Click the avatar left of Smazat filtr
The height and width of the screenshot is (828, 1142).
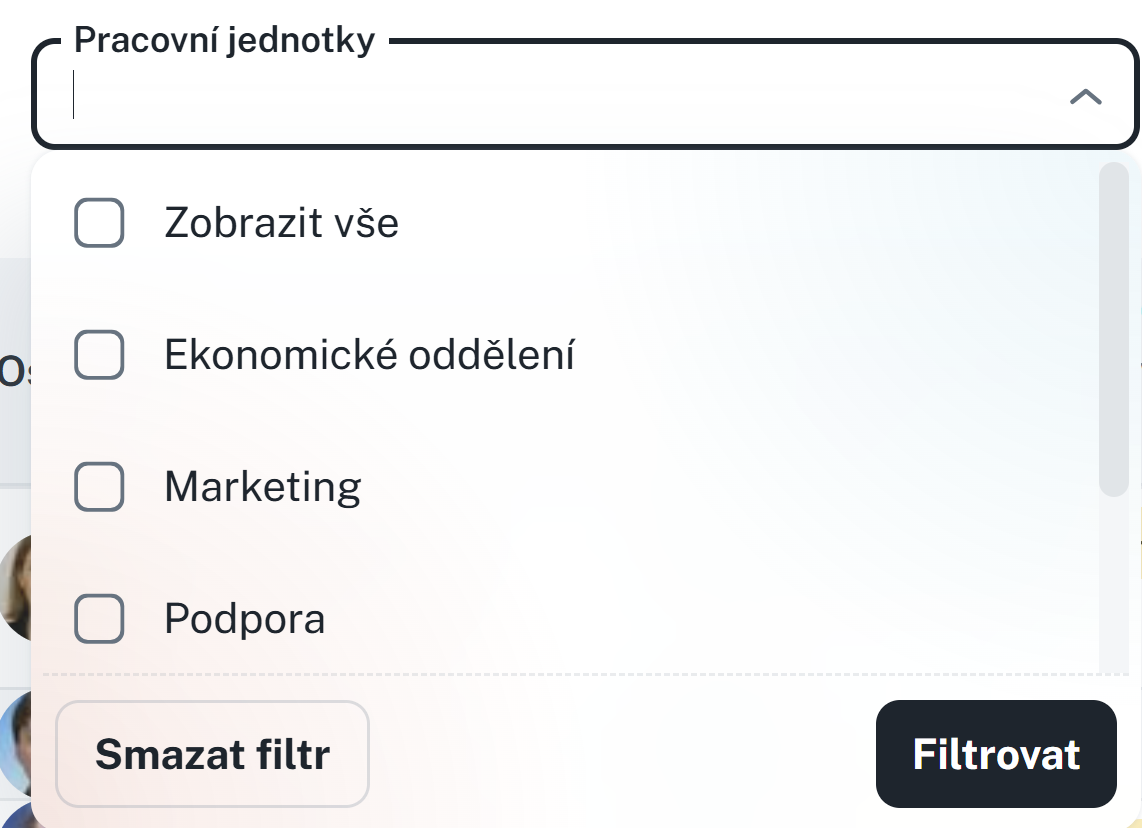(x=15, y=745)
